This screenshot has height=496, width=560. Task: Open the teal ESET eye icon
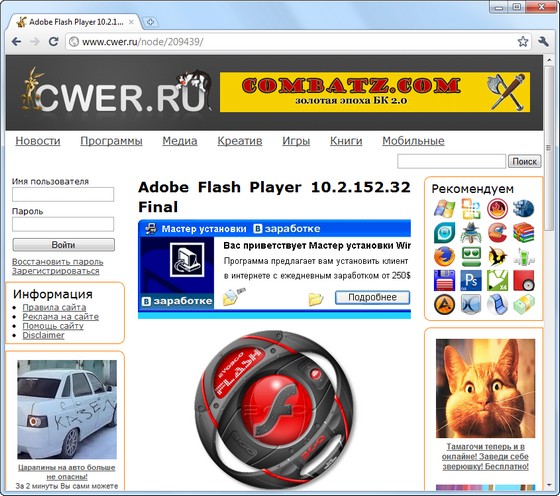(444, 233)
